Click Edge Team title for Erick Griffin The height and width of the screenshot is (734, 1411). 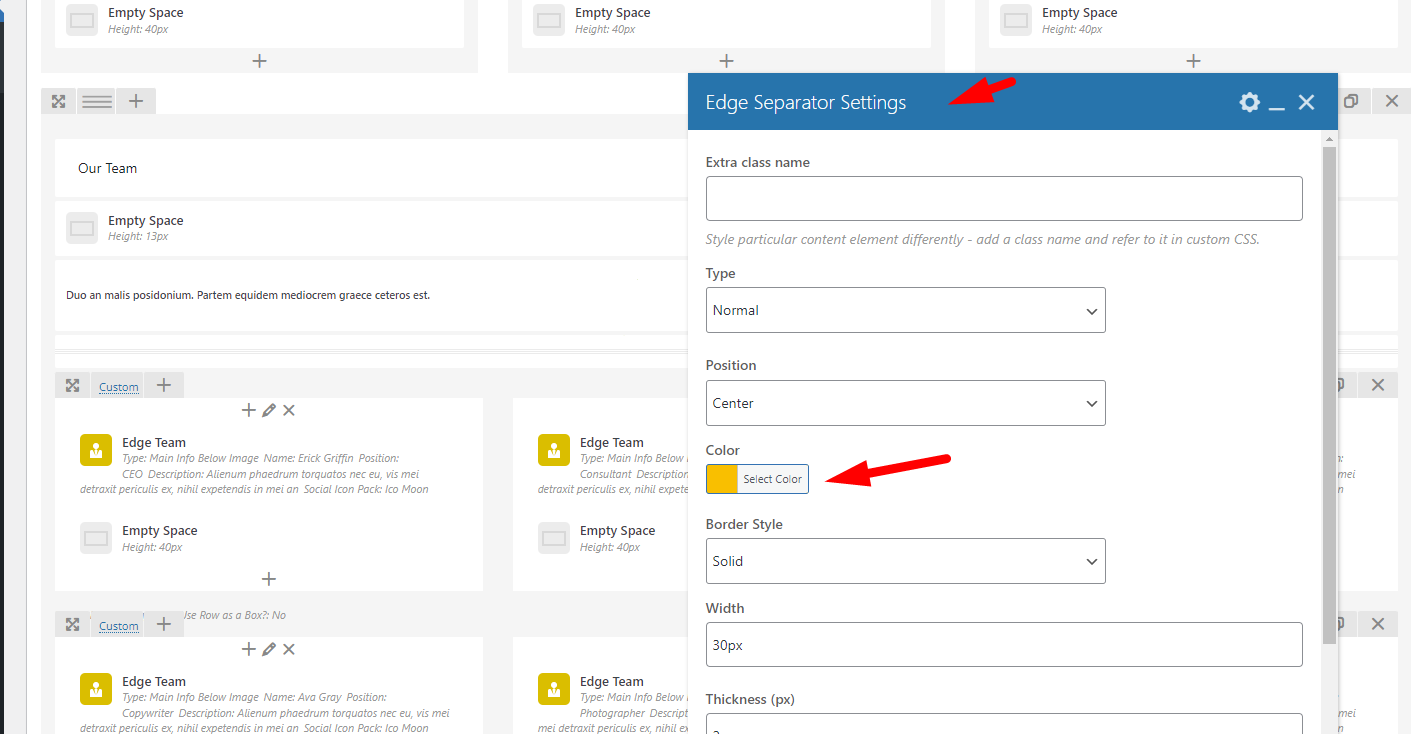point(154,442)
